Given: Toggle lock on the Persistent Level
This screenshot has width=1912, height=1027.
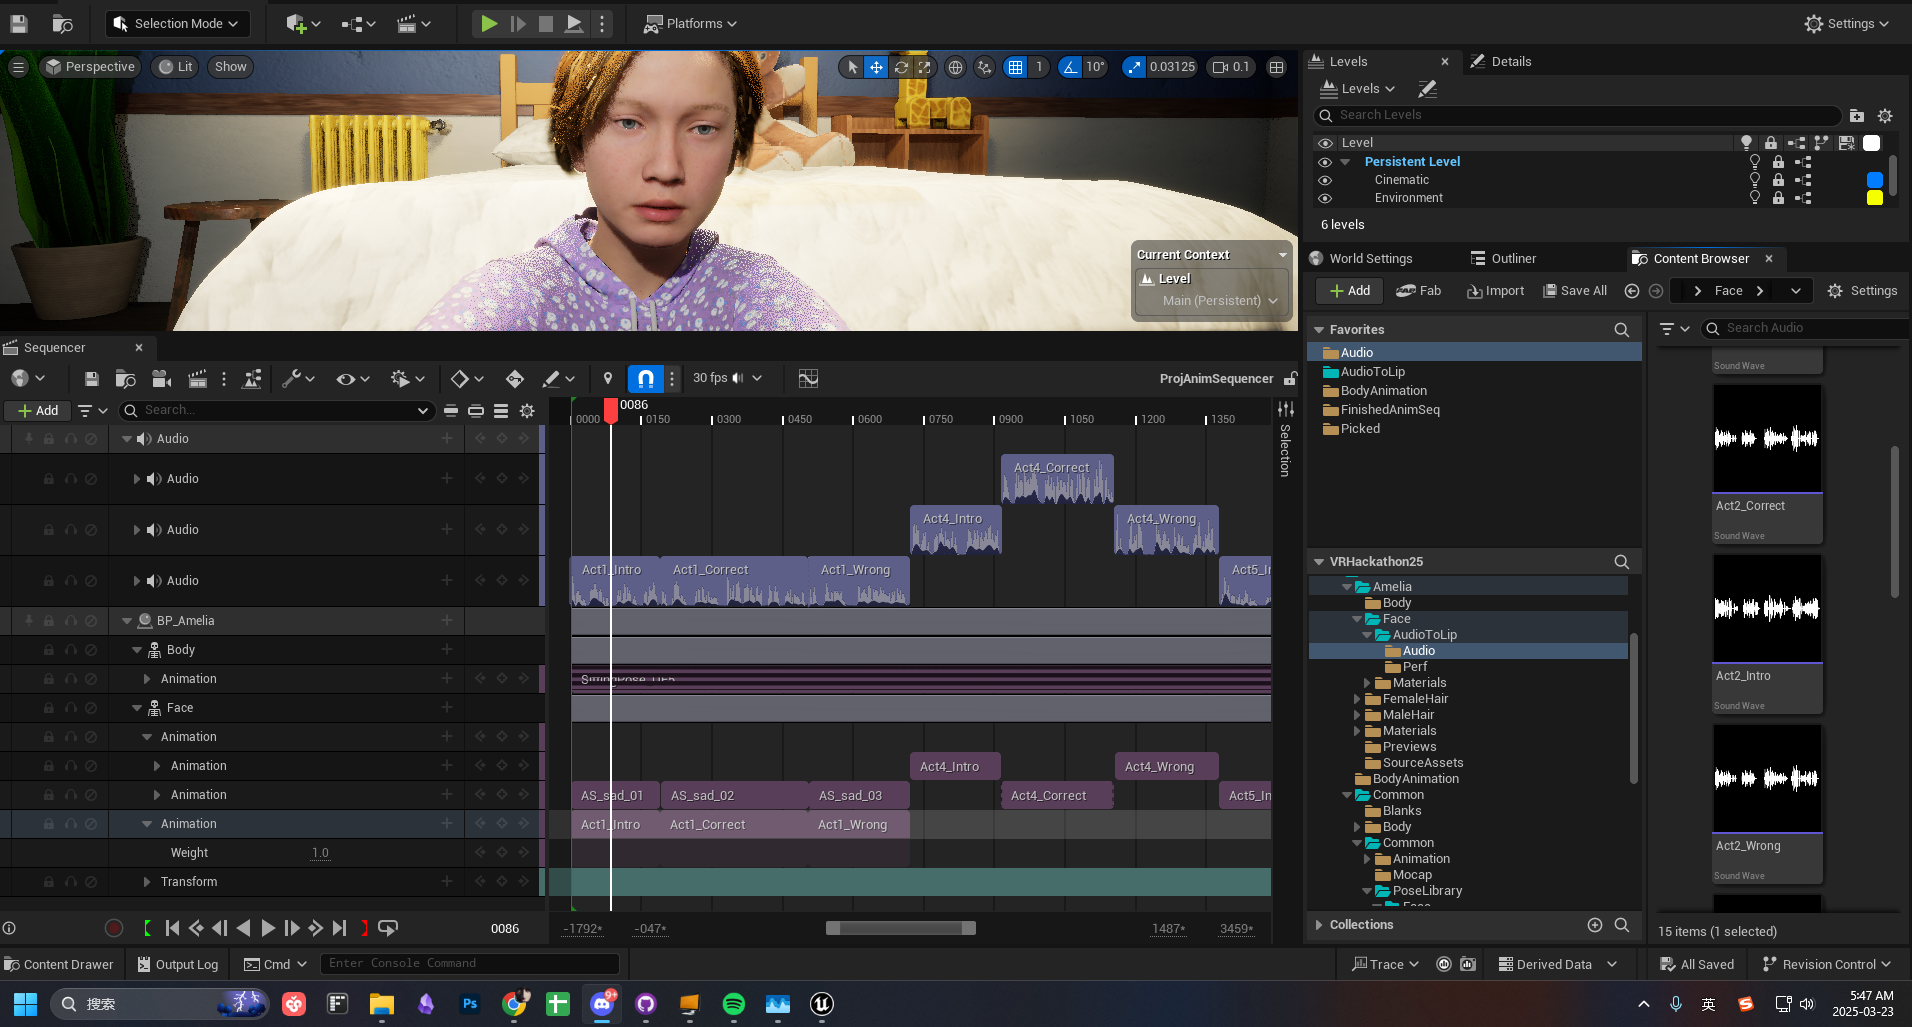Looking at the screenshot, I should [x=1778, y=162].
